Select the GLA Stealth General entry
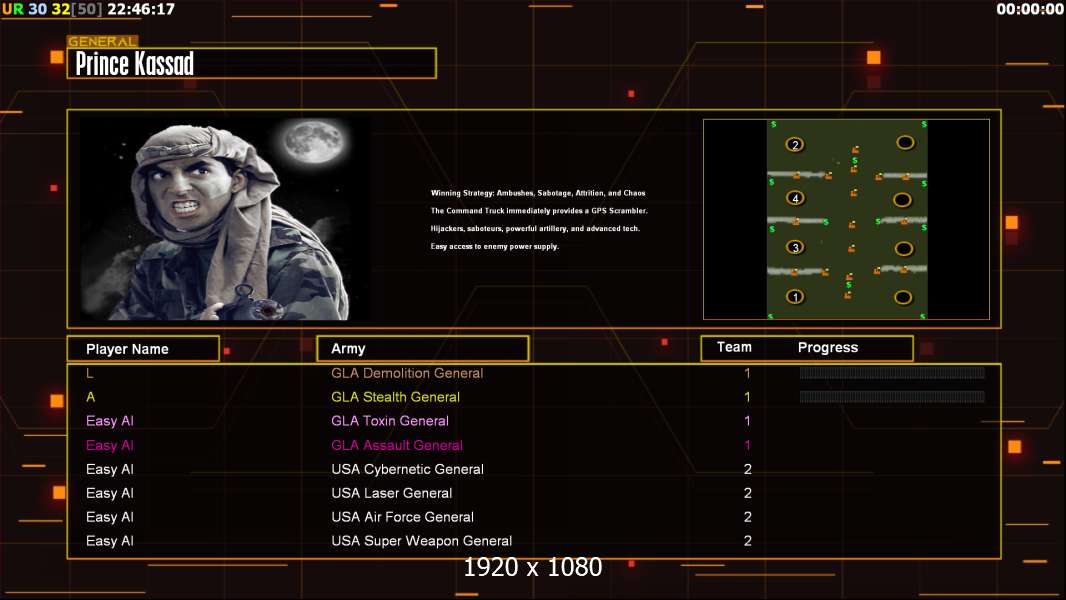This screenshot has width=1066, height=600. click(x=395, y=397)
